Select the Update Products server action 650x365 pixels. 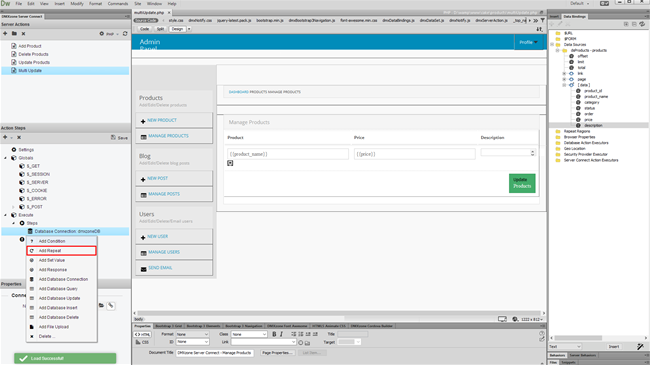point(34,62)
